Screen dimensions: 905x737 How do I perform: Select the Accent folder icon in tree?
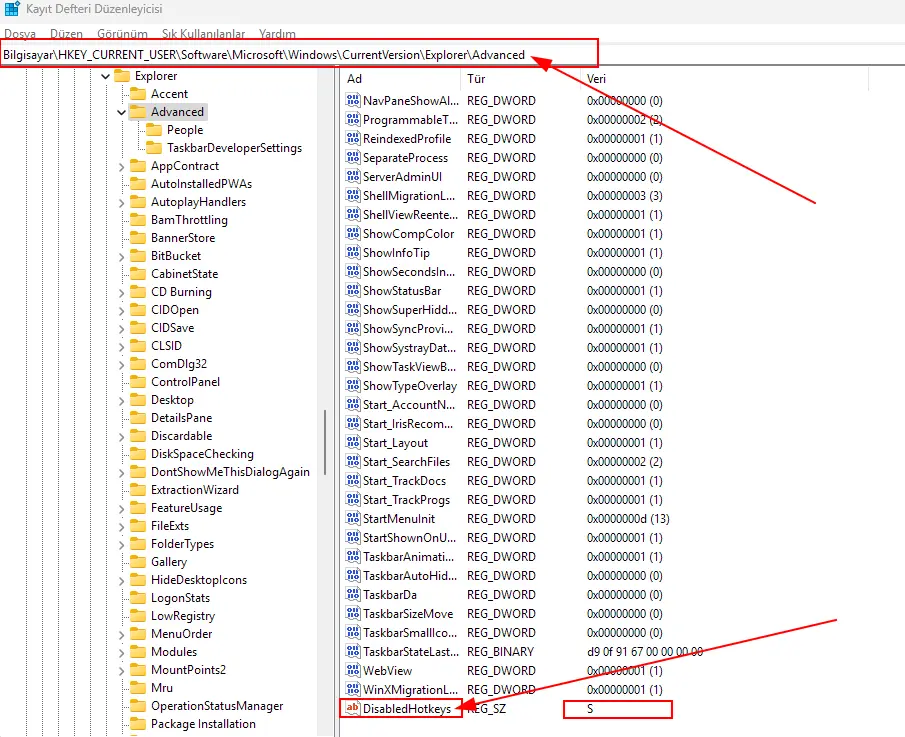(x=138, y=93)
